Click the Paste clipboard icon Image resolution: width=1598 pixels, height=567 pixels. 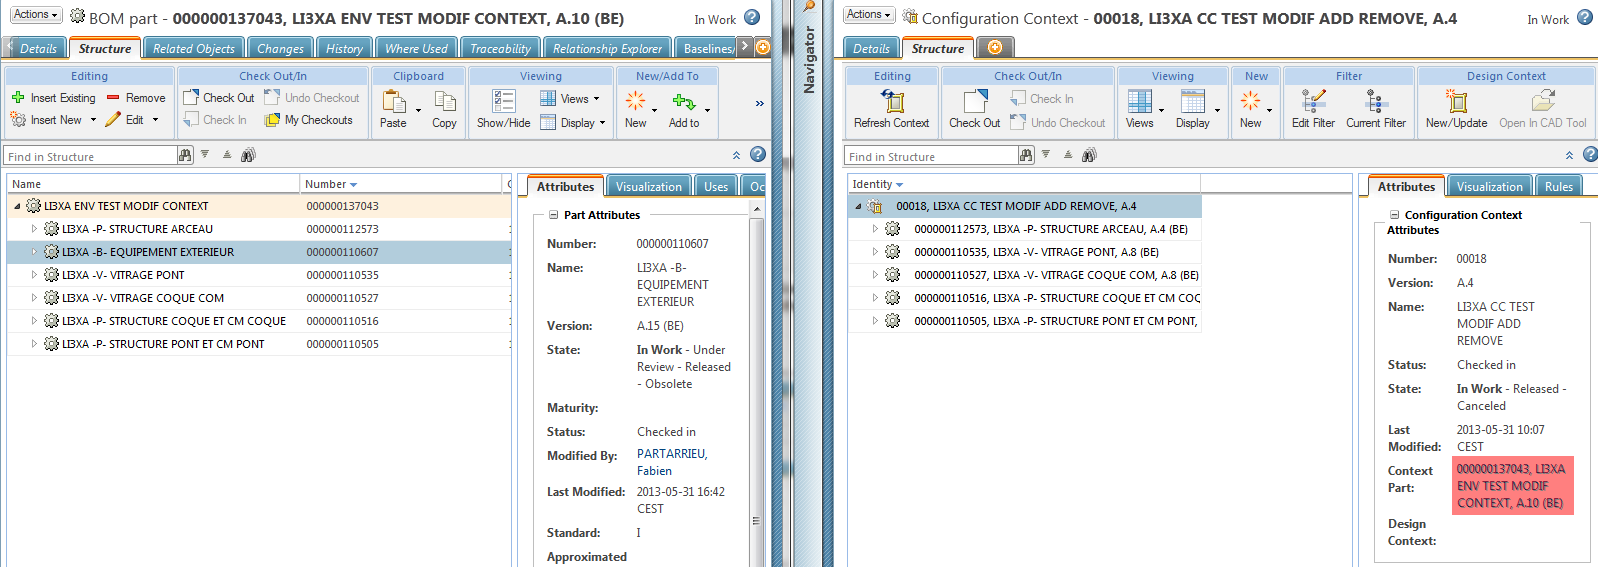[x=393, y=109]
